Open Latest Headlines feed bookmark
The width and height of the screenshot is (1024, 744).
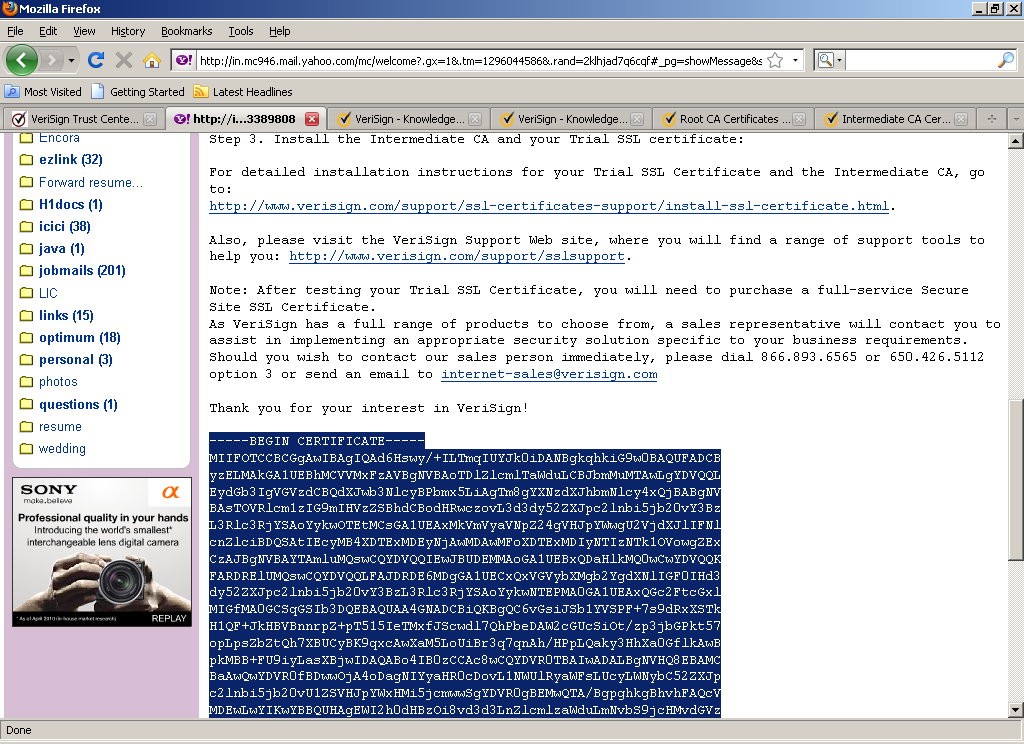pos(243,91)
